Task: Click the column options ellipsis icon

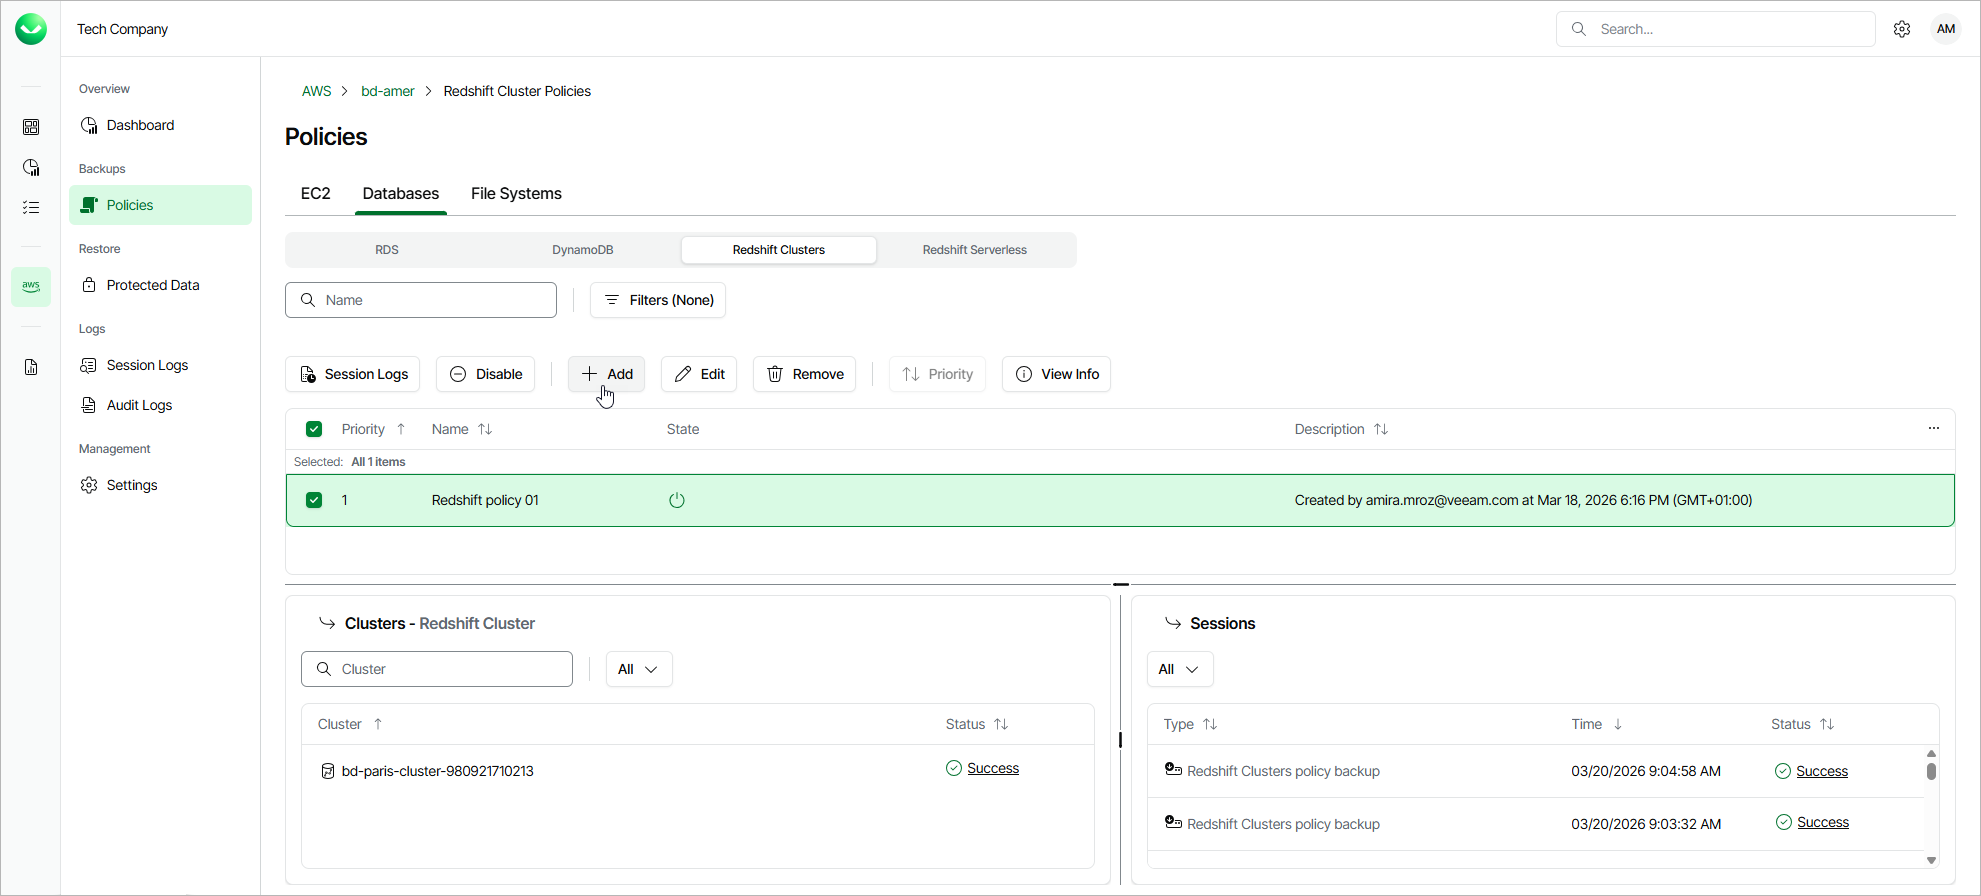Action: [1934, 429]
